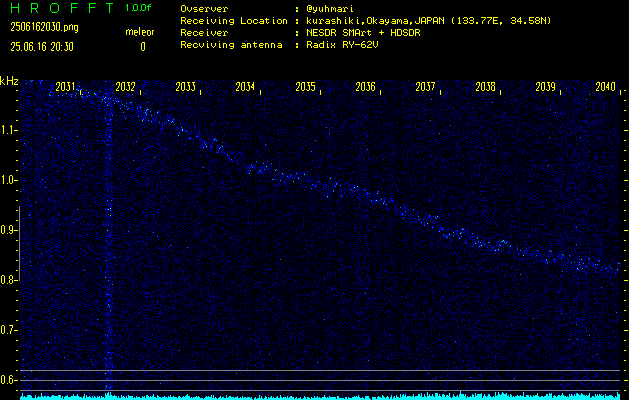This screenshot has height=400, width=629.
Task: Click the cyan signal level strip at bottom
Action: coord(320,397)
